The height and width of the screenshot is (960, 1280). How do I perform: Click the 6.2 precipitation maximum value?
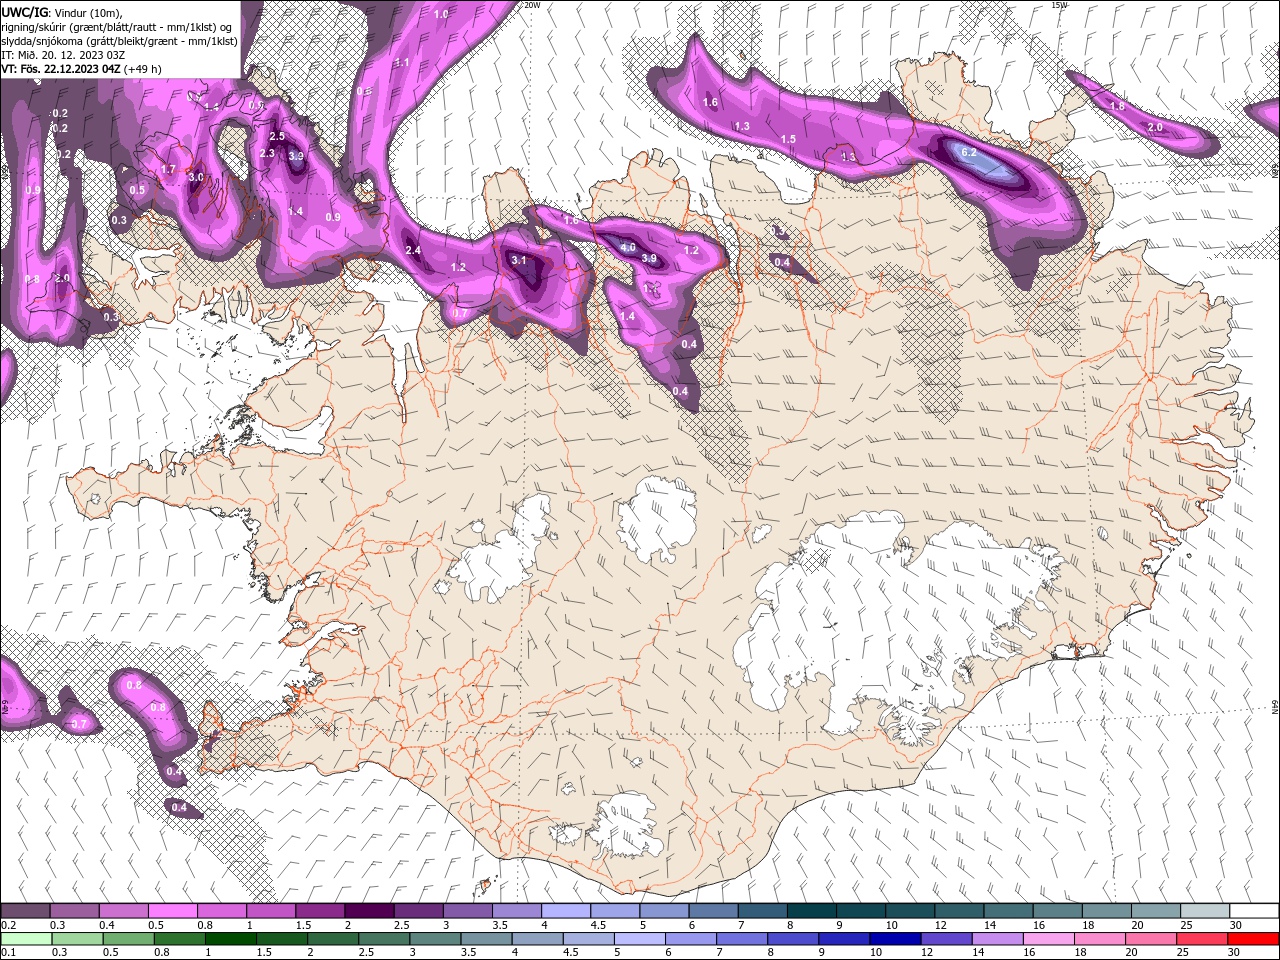click(968, 152)
